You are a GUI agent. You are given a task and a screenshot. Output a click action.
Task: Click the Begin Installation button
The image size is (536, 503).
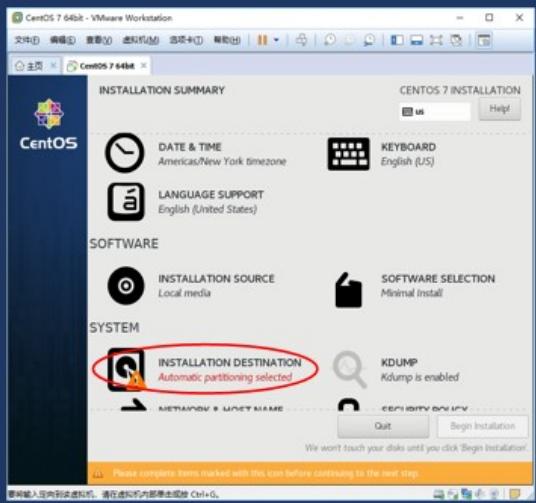click(483, 426)
